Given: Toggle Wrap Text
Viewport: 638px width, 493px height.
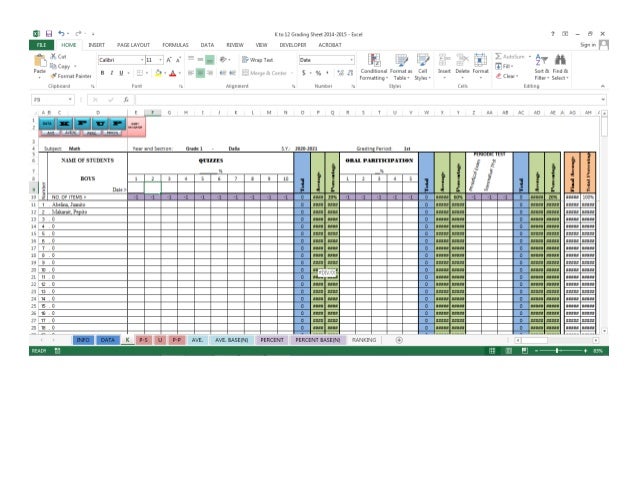Looking at the screenshot, I should tap(258, 60).
